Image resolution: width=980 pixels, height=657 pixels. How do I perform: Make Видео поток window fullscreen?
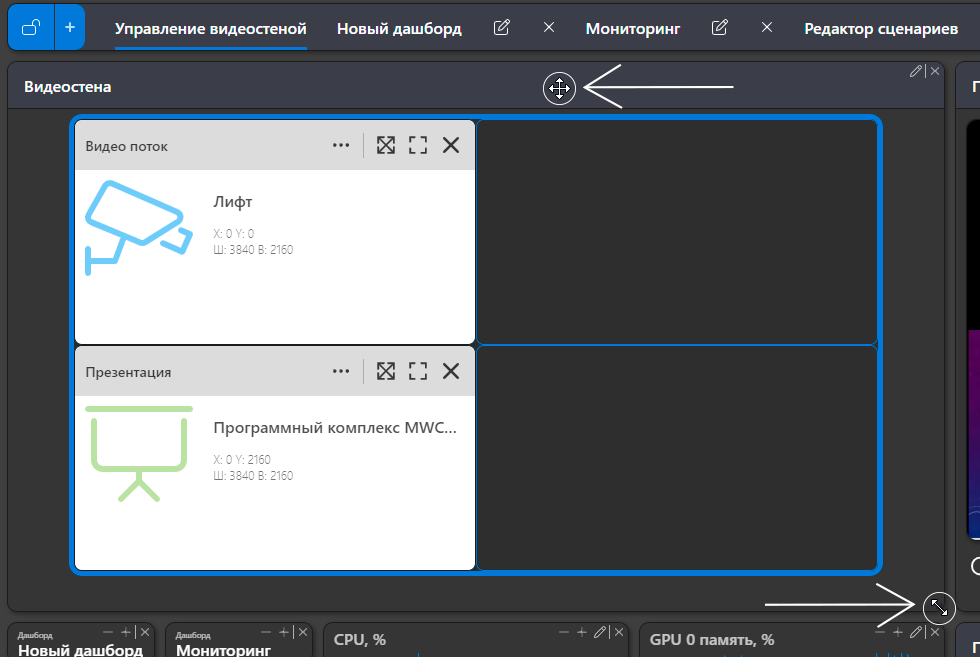tap(418, 145)
